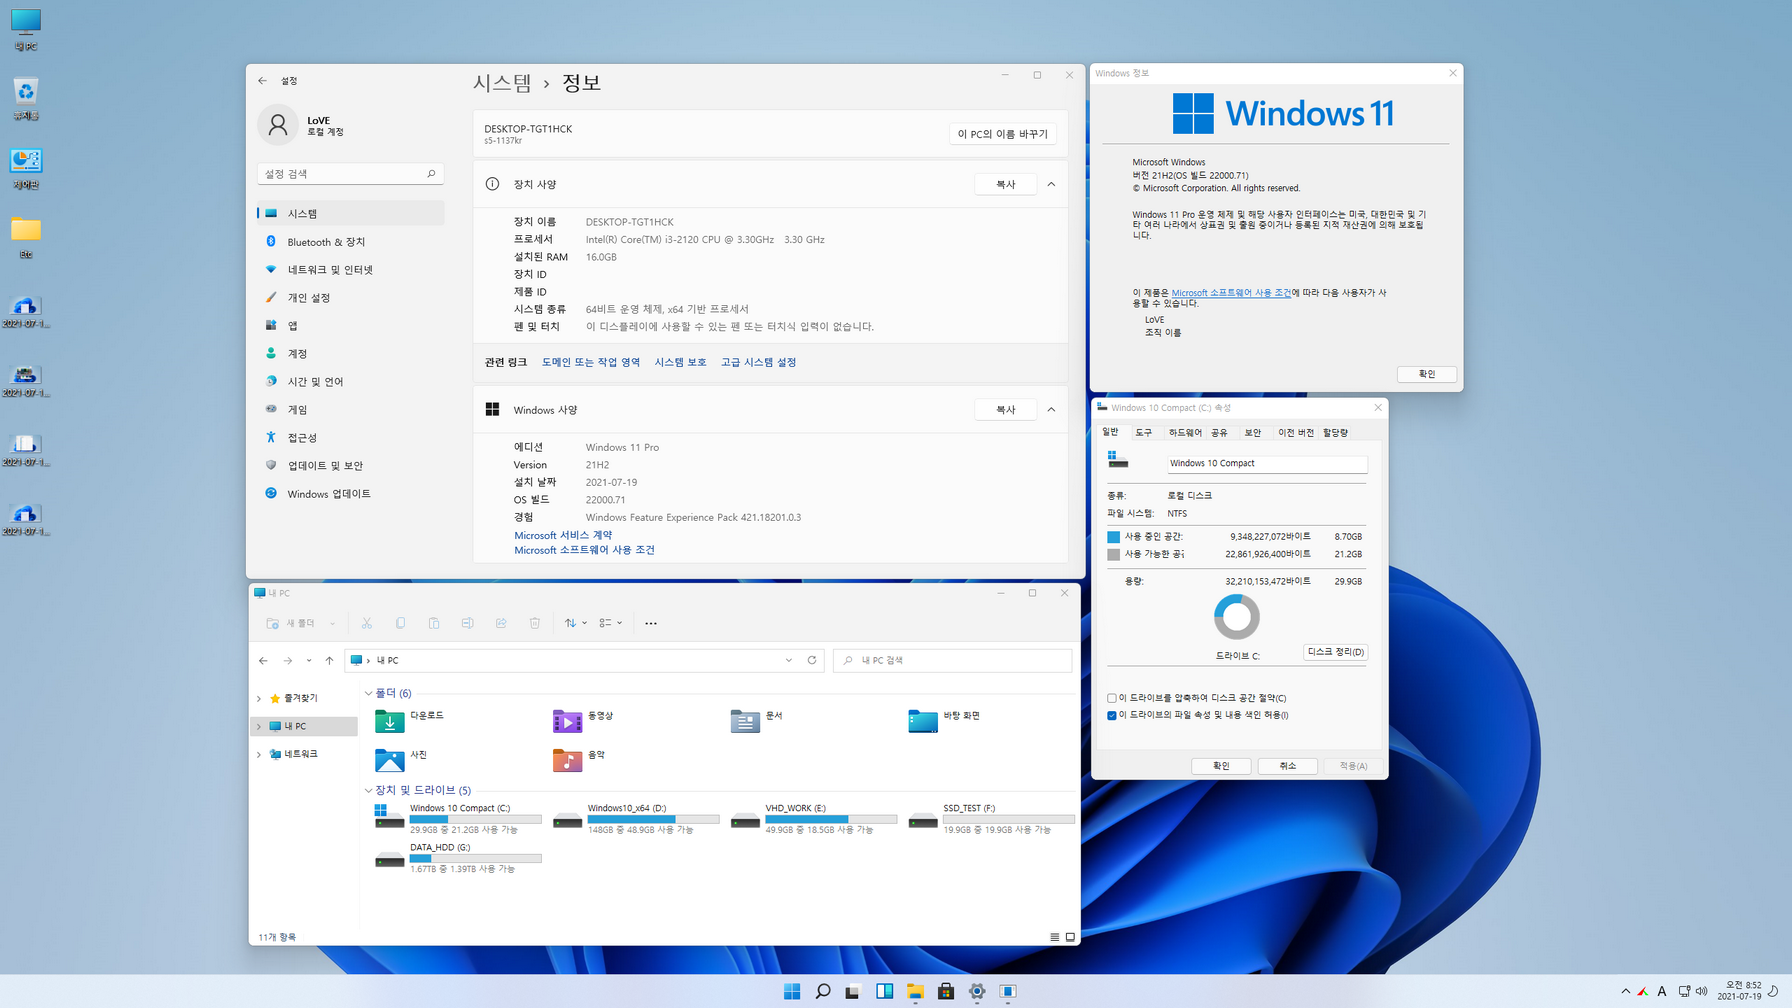Screen dimensions: 1792x1008
Task: Open the 바탕 화면 folder
Action: coord(945,720)
